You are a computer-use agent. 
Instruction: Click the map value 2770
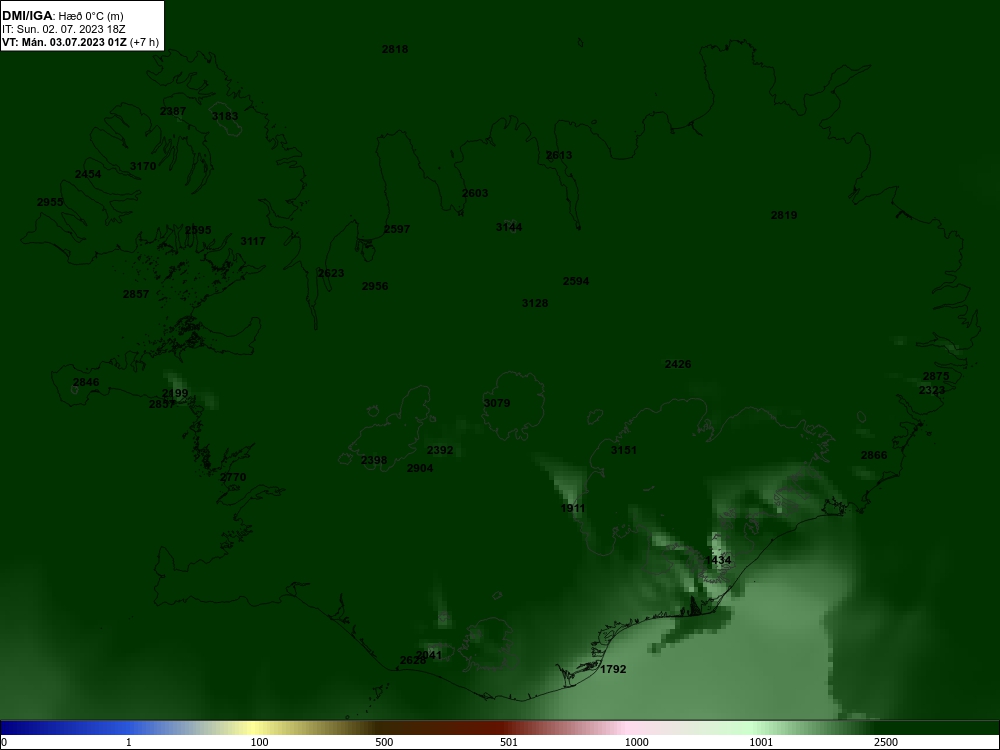(x=233, y=478)
